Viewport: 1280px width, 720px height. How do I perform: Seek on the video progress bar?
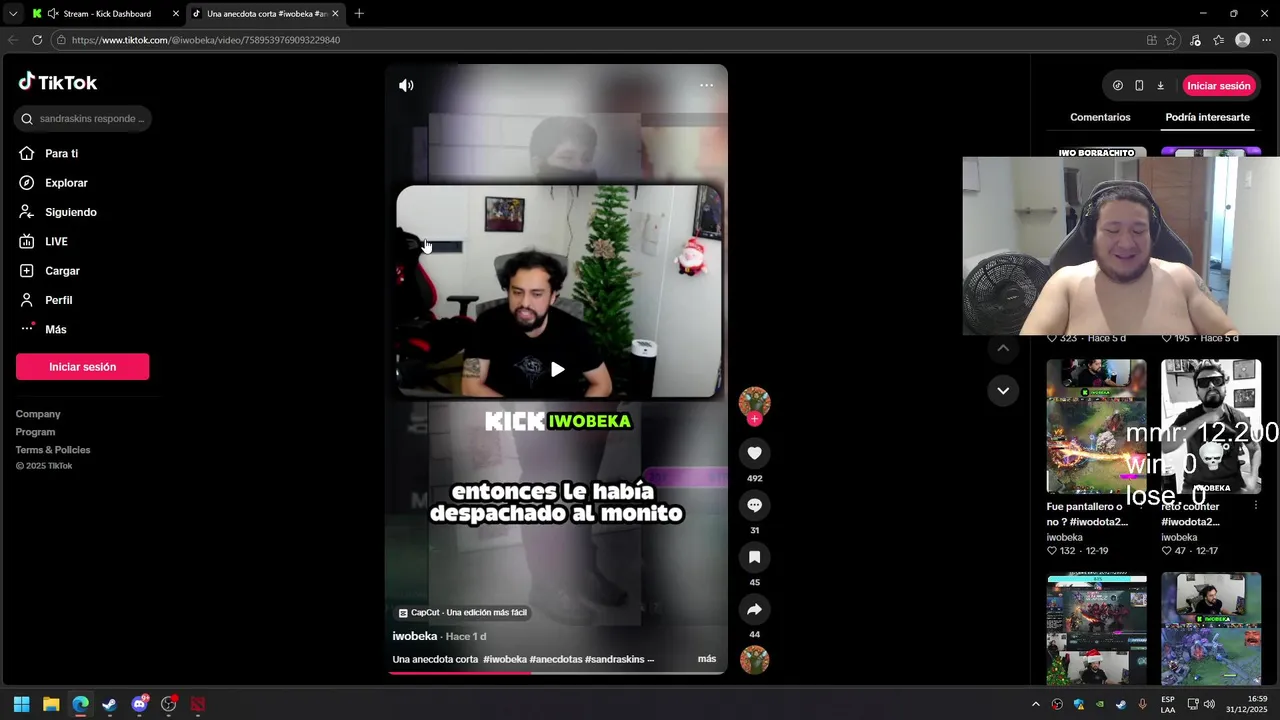tap(557, 672)
